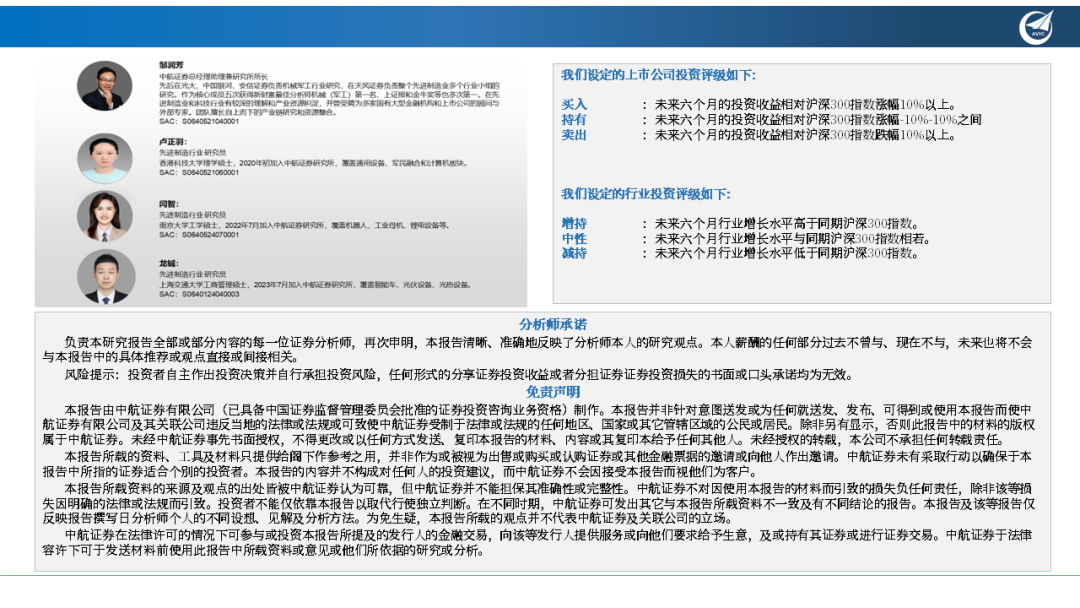Screen dimensions: 1080x608
Task: Click SAC number S0640521040001
Action: pos(199,121)
